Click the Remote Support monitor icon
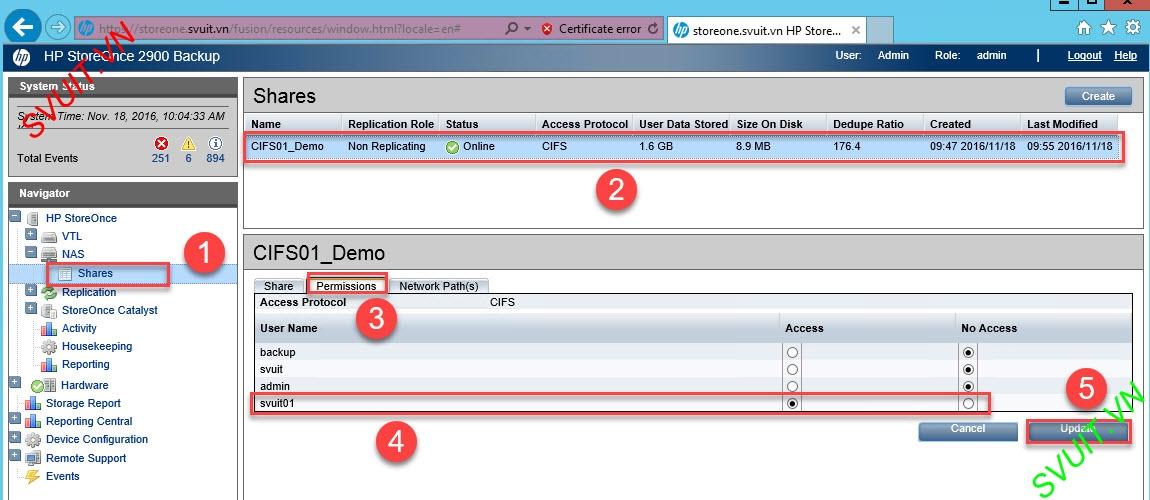This screenshot has width=1150, height=500. tap(33, 458)
